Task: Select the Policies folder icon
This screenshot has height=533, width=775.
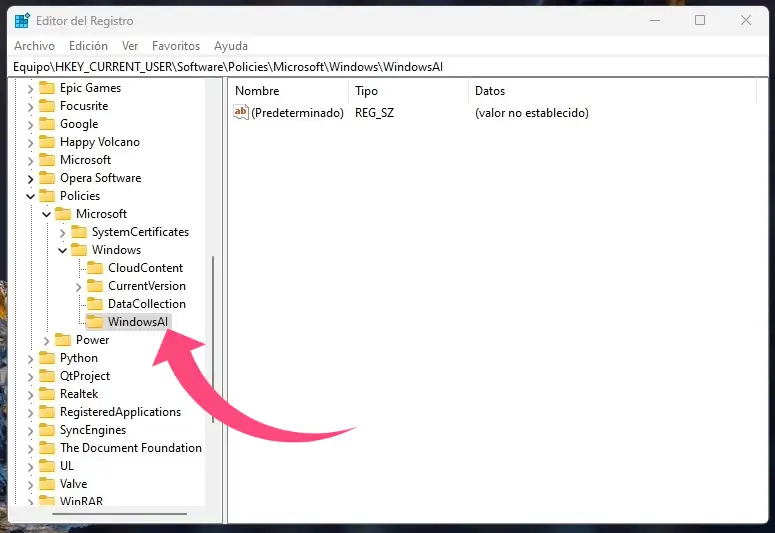Action: point(47,196)
